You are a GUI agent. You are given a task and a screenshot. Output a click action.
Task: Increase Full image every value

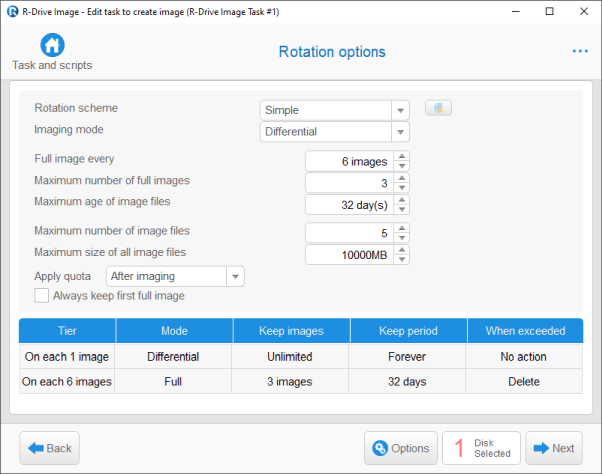(x=402, y=156)
